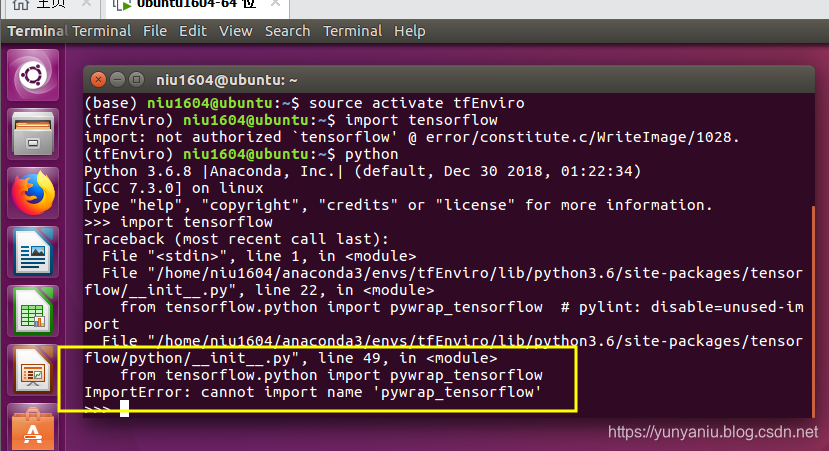The height and width of the screenshot is (451, 829).
Task: Switch to the home page tab
Action: (x=50, y=5)
